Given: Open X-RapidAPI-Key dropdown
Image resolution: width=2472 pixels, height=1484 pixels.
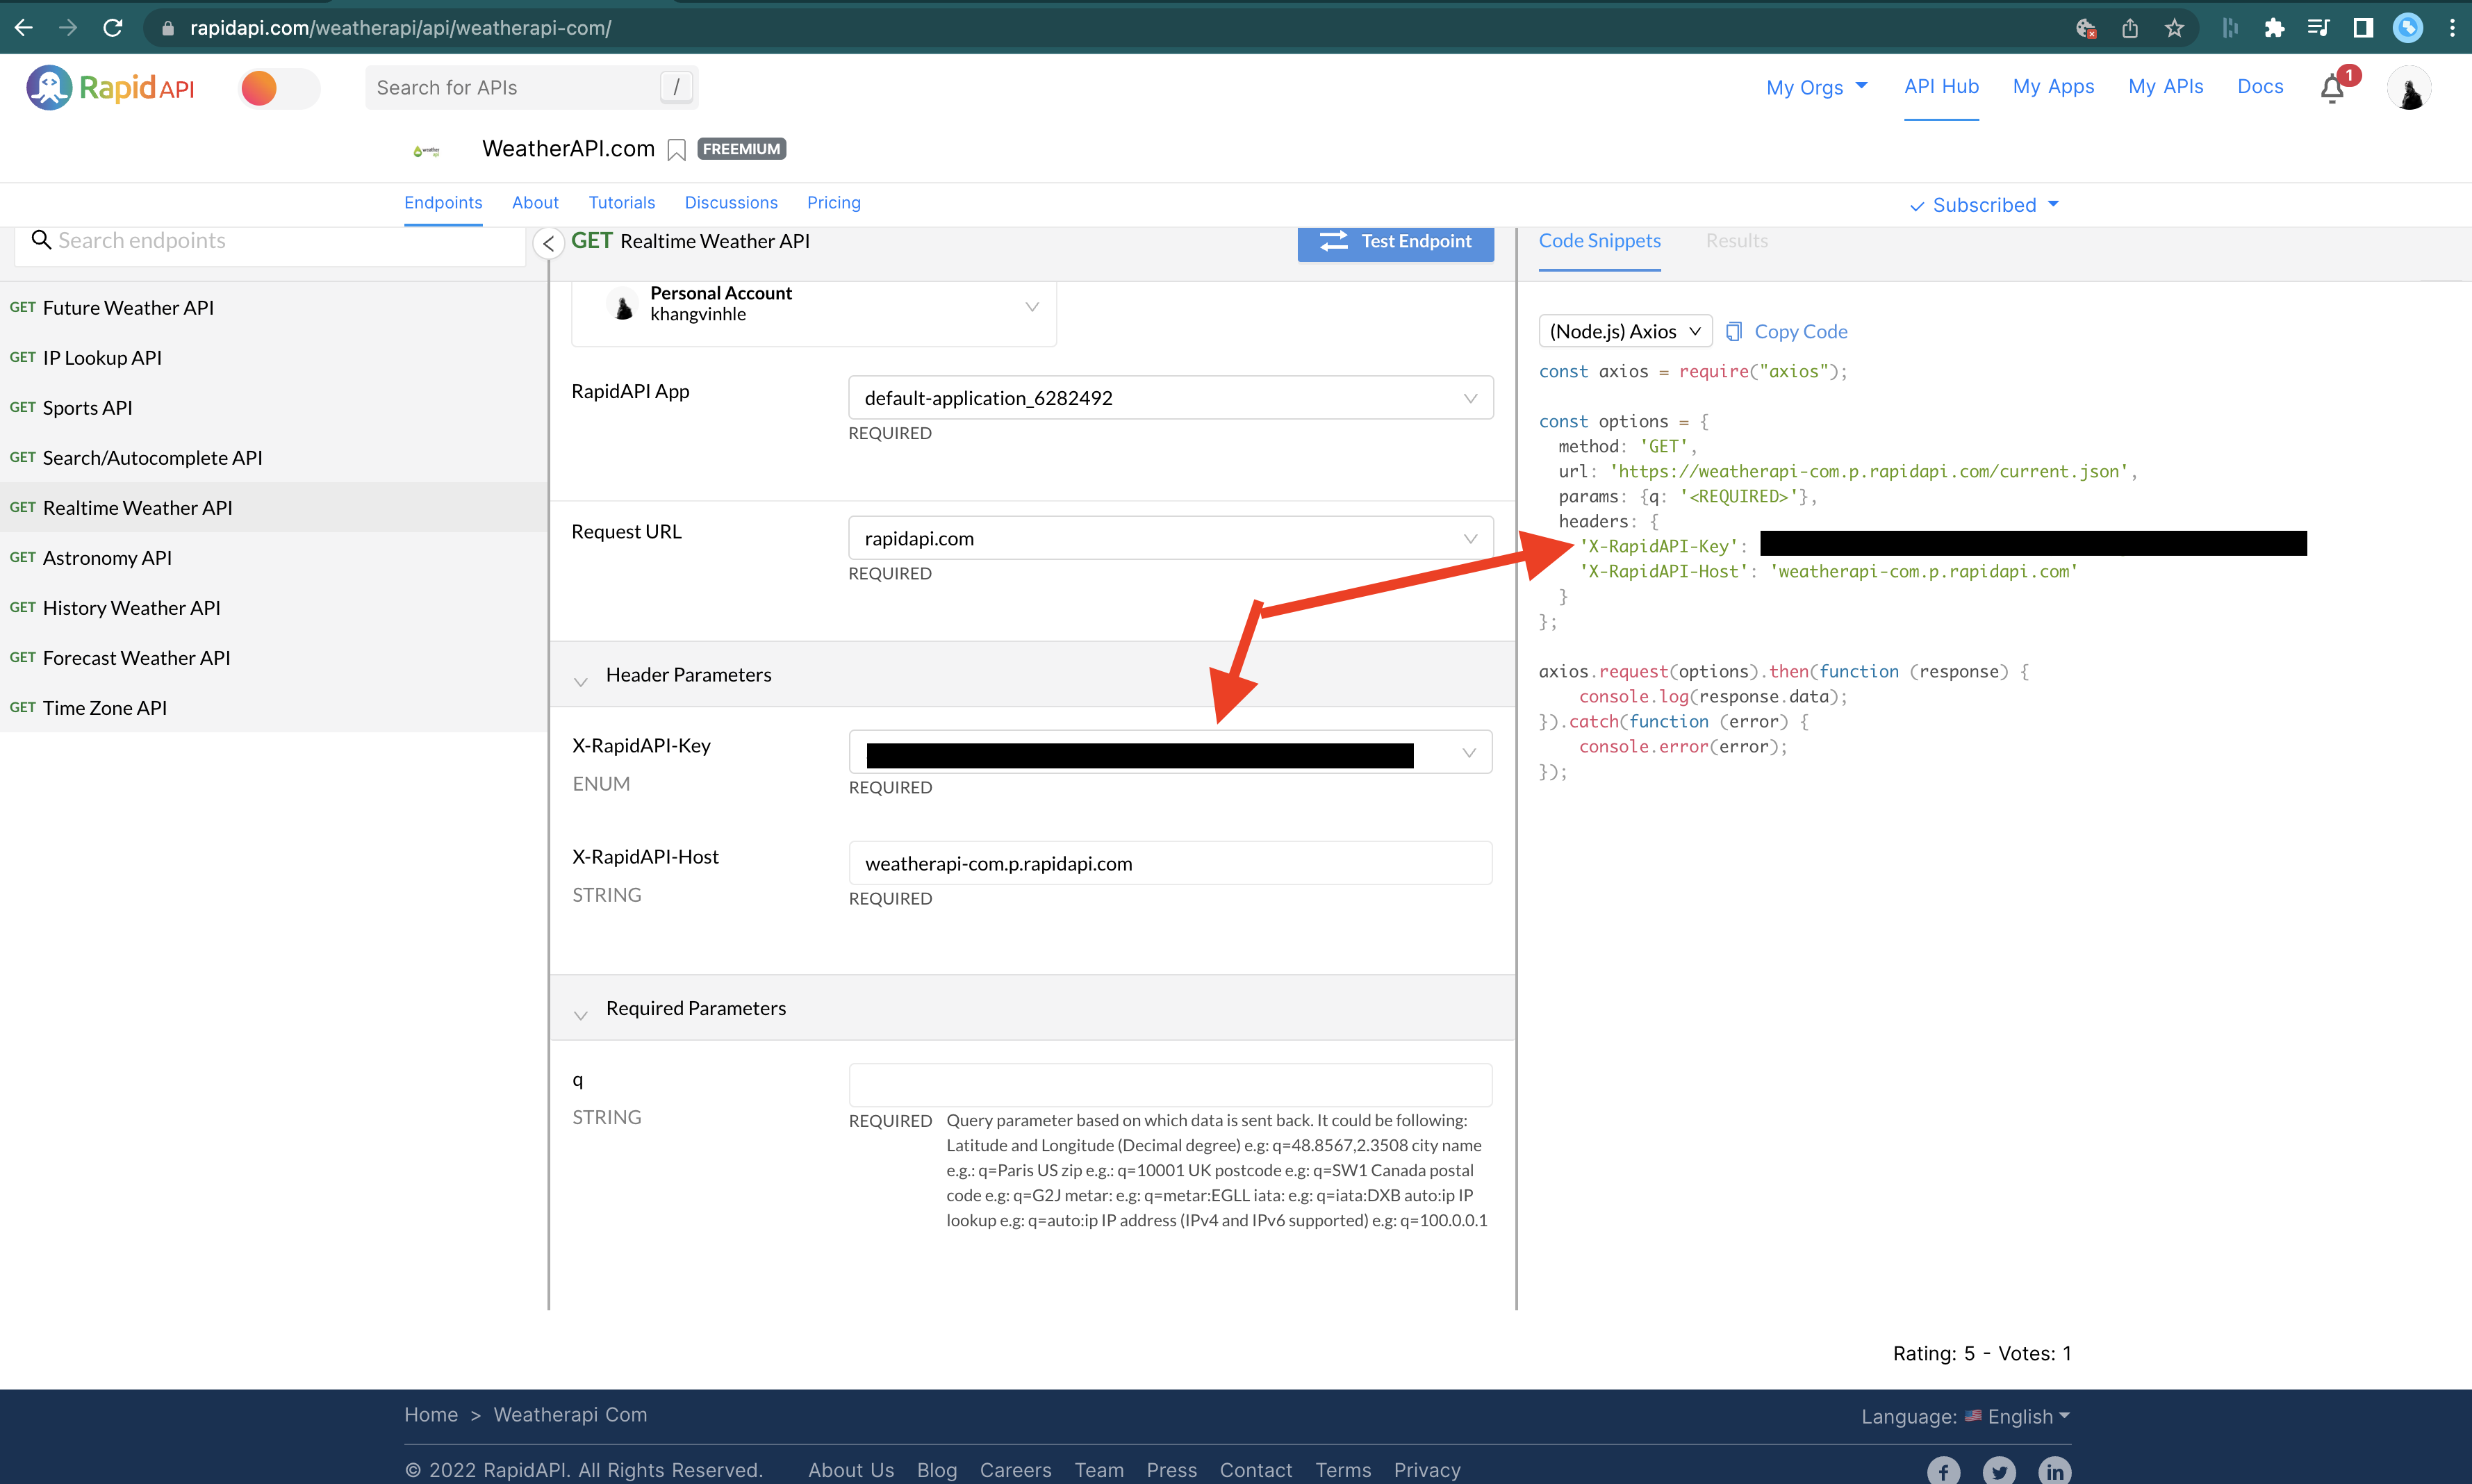Looking at the screenshot, I should click(1171, 752).
